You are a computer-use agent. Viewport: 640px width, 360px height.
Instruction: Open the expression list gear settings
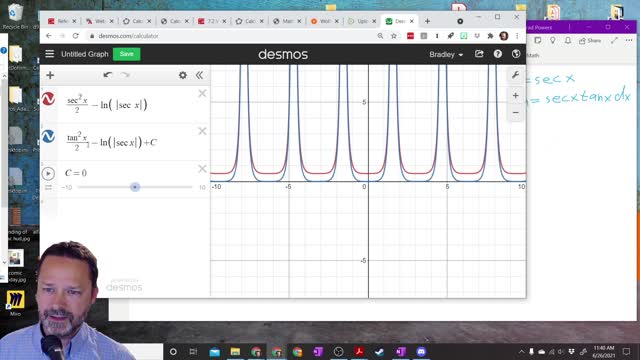coord(183,75)
